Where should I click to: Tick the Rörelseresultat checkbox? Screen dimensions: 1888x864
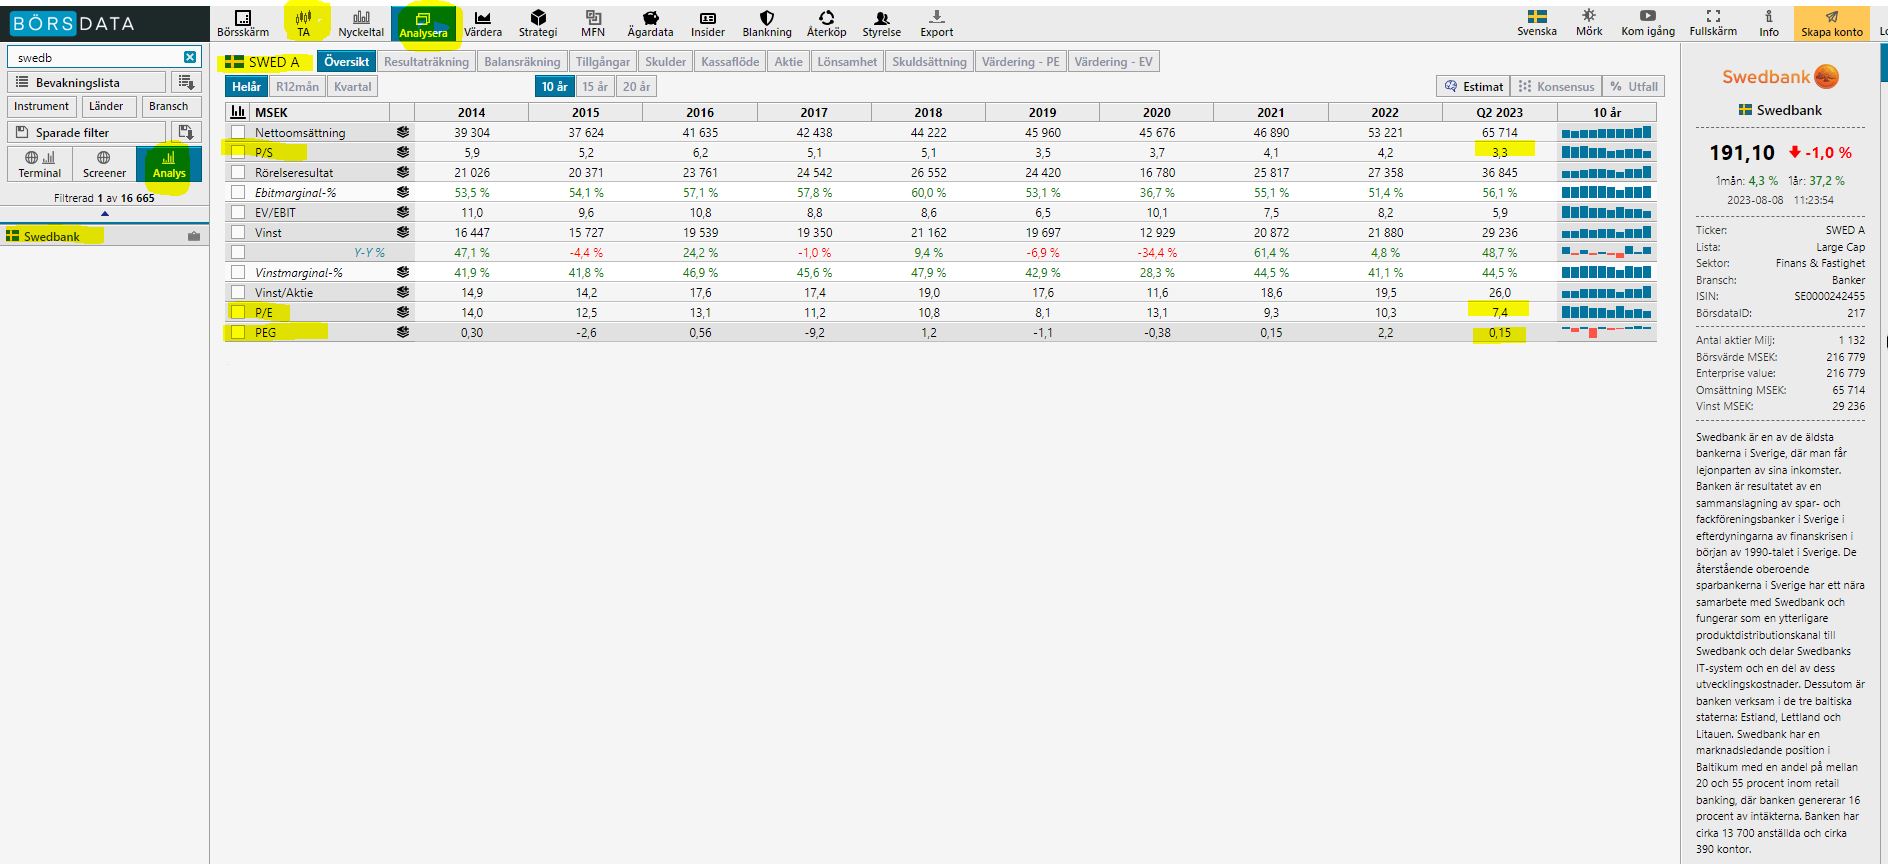[x=238, y=172]
